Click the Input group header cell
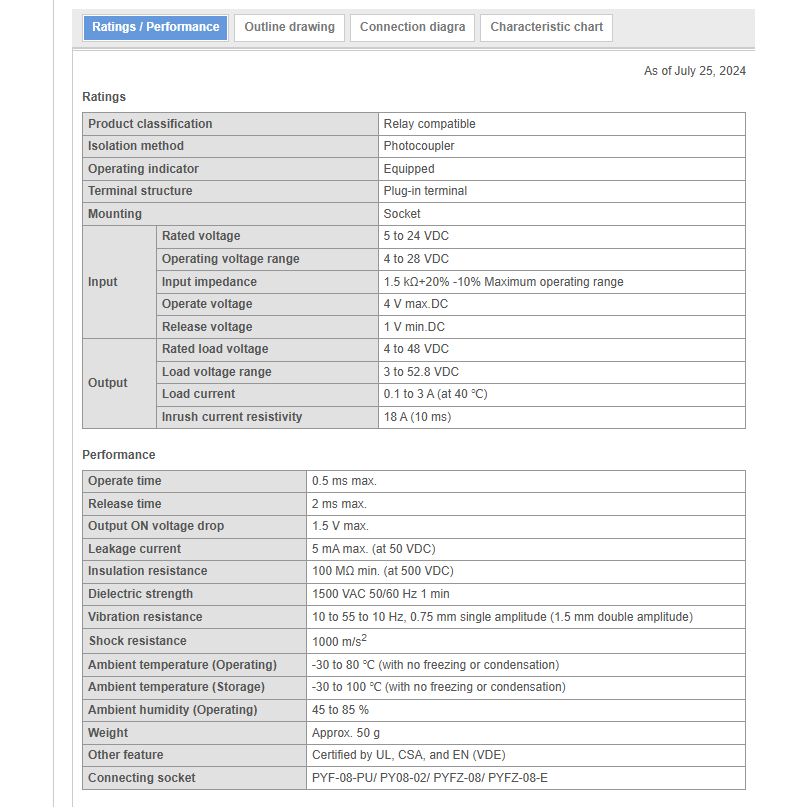This screenshot has width=807, height=807. 103,282
